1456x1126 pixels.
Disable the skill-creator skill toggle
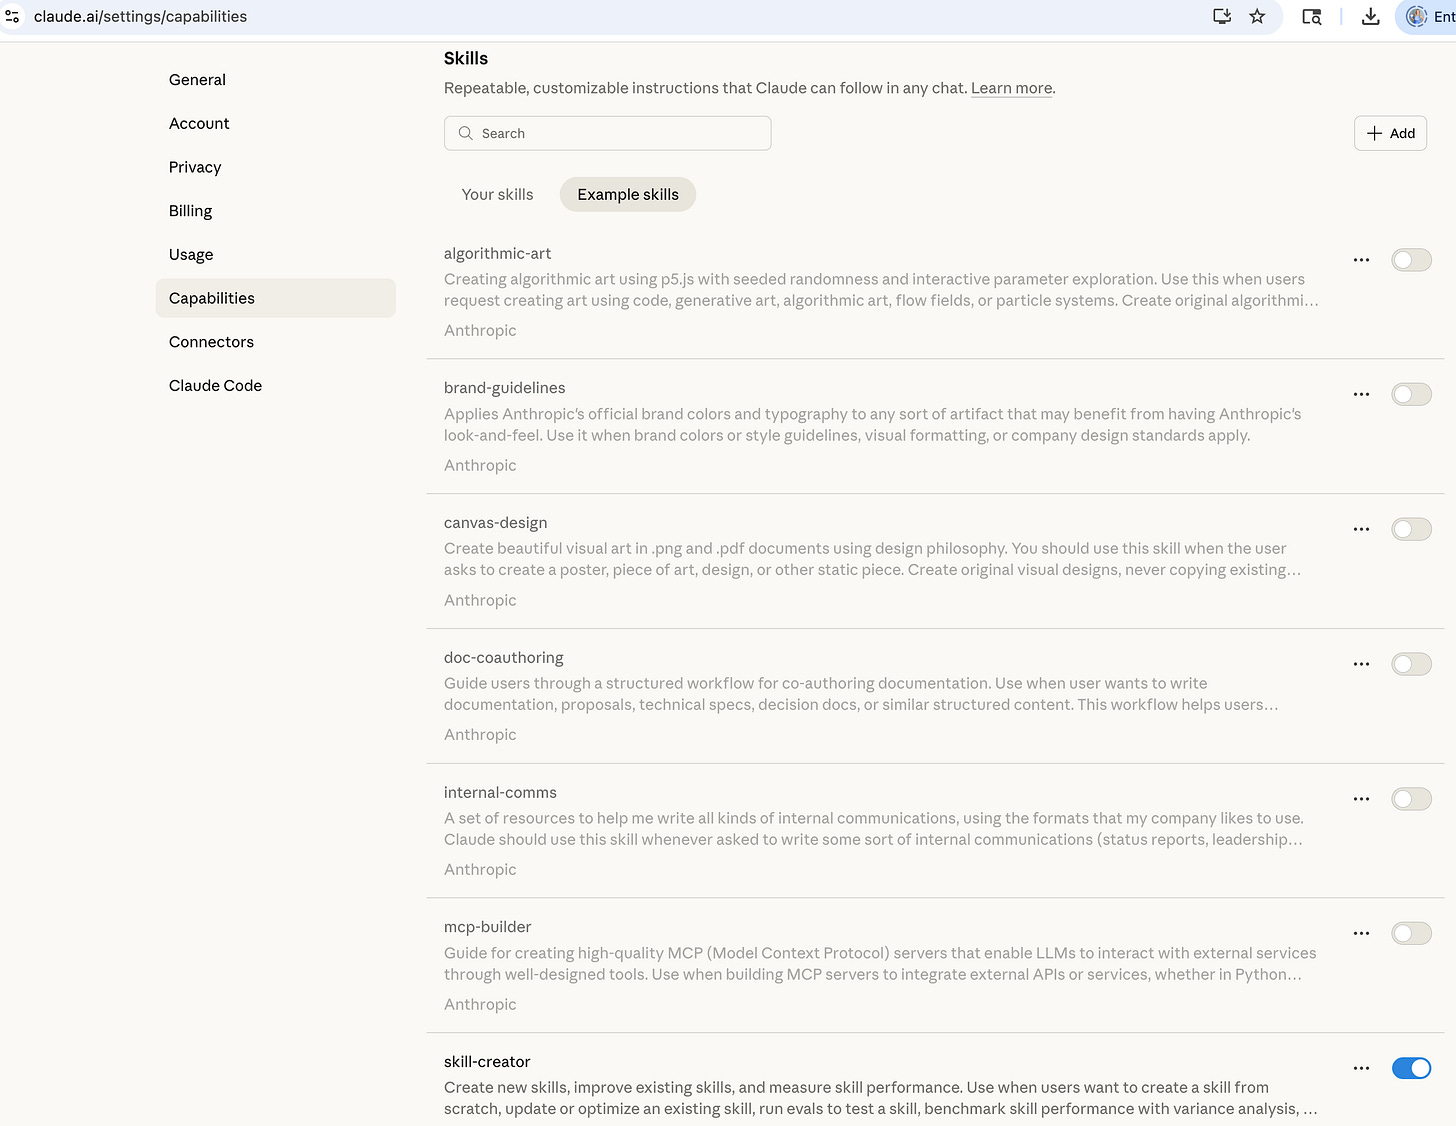(x=1411, y=1068)
